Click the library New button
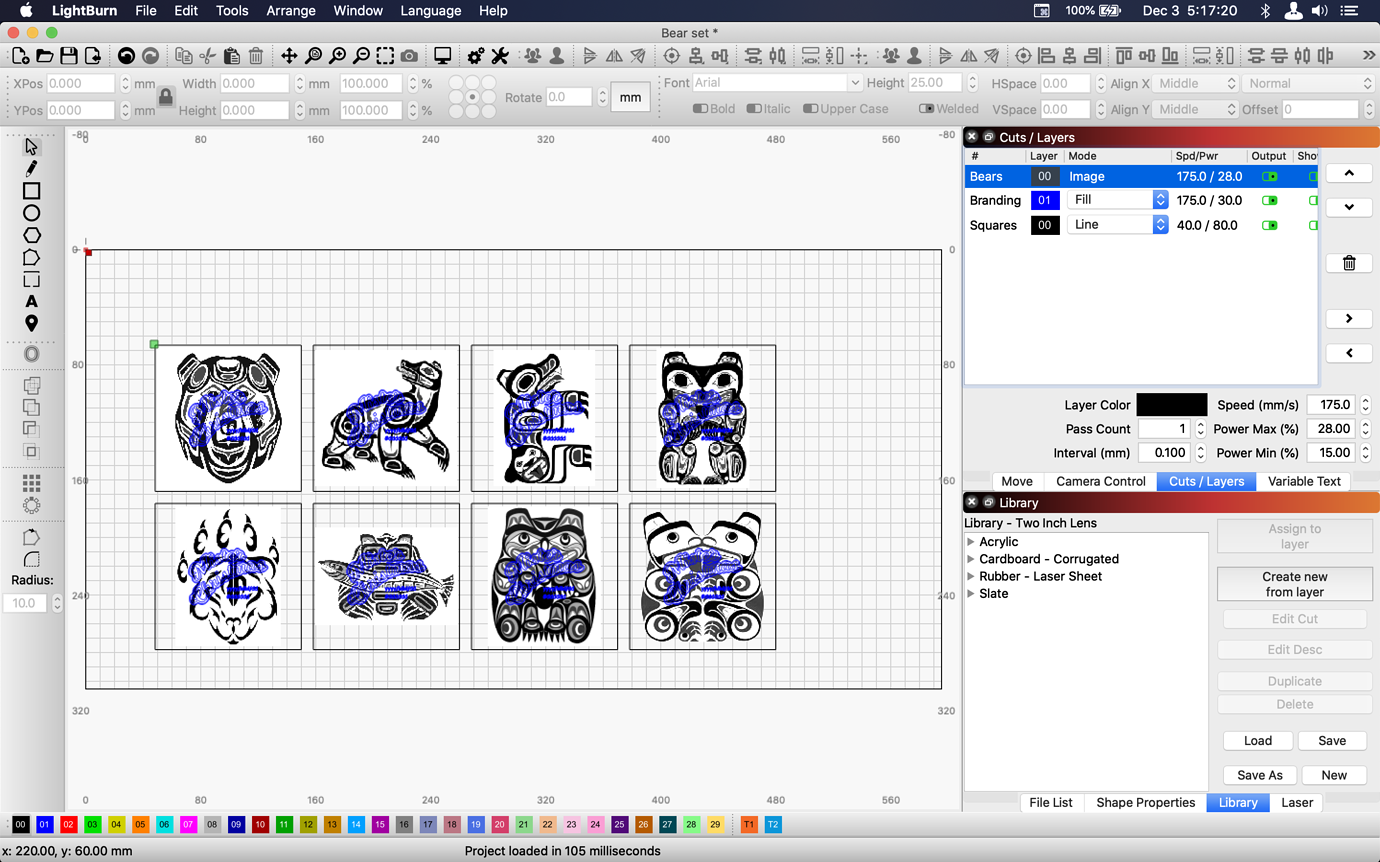Viewport: 1380px width, 862px height. click(x=1334, y=775)
